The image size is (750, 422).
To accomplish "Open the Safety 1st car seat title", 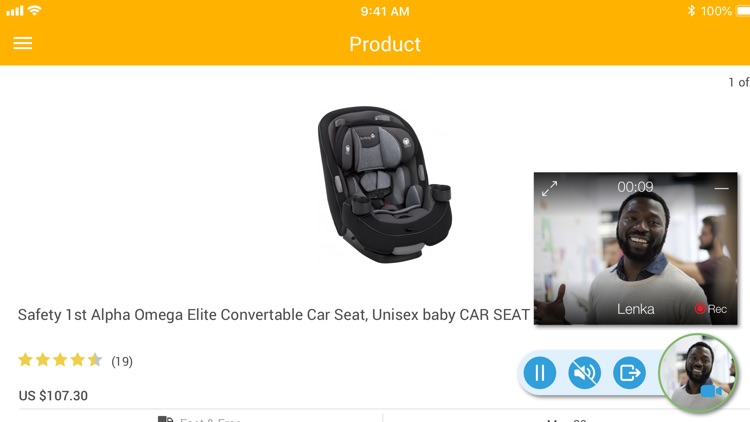I will (x=274, y=315).
